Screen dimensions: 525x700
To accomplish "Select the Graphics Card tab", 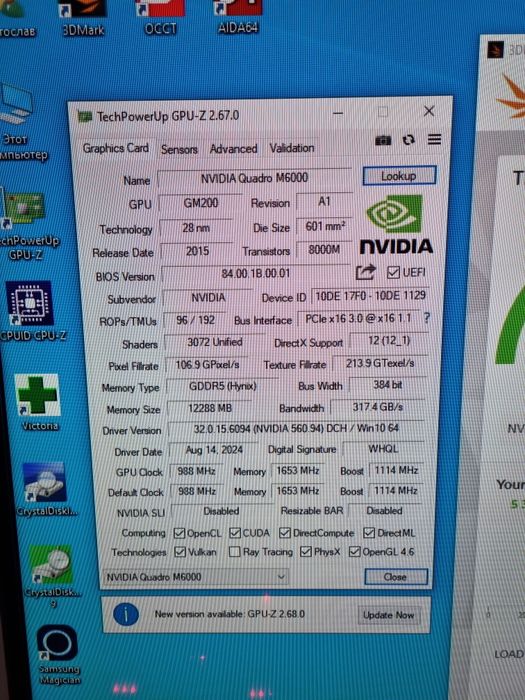I will pos(116,148).
